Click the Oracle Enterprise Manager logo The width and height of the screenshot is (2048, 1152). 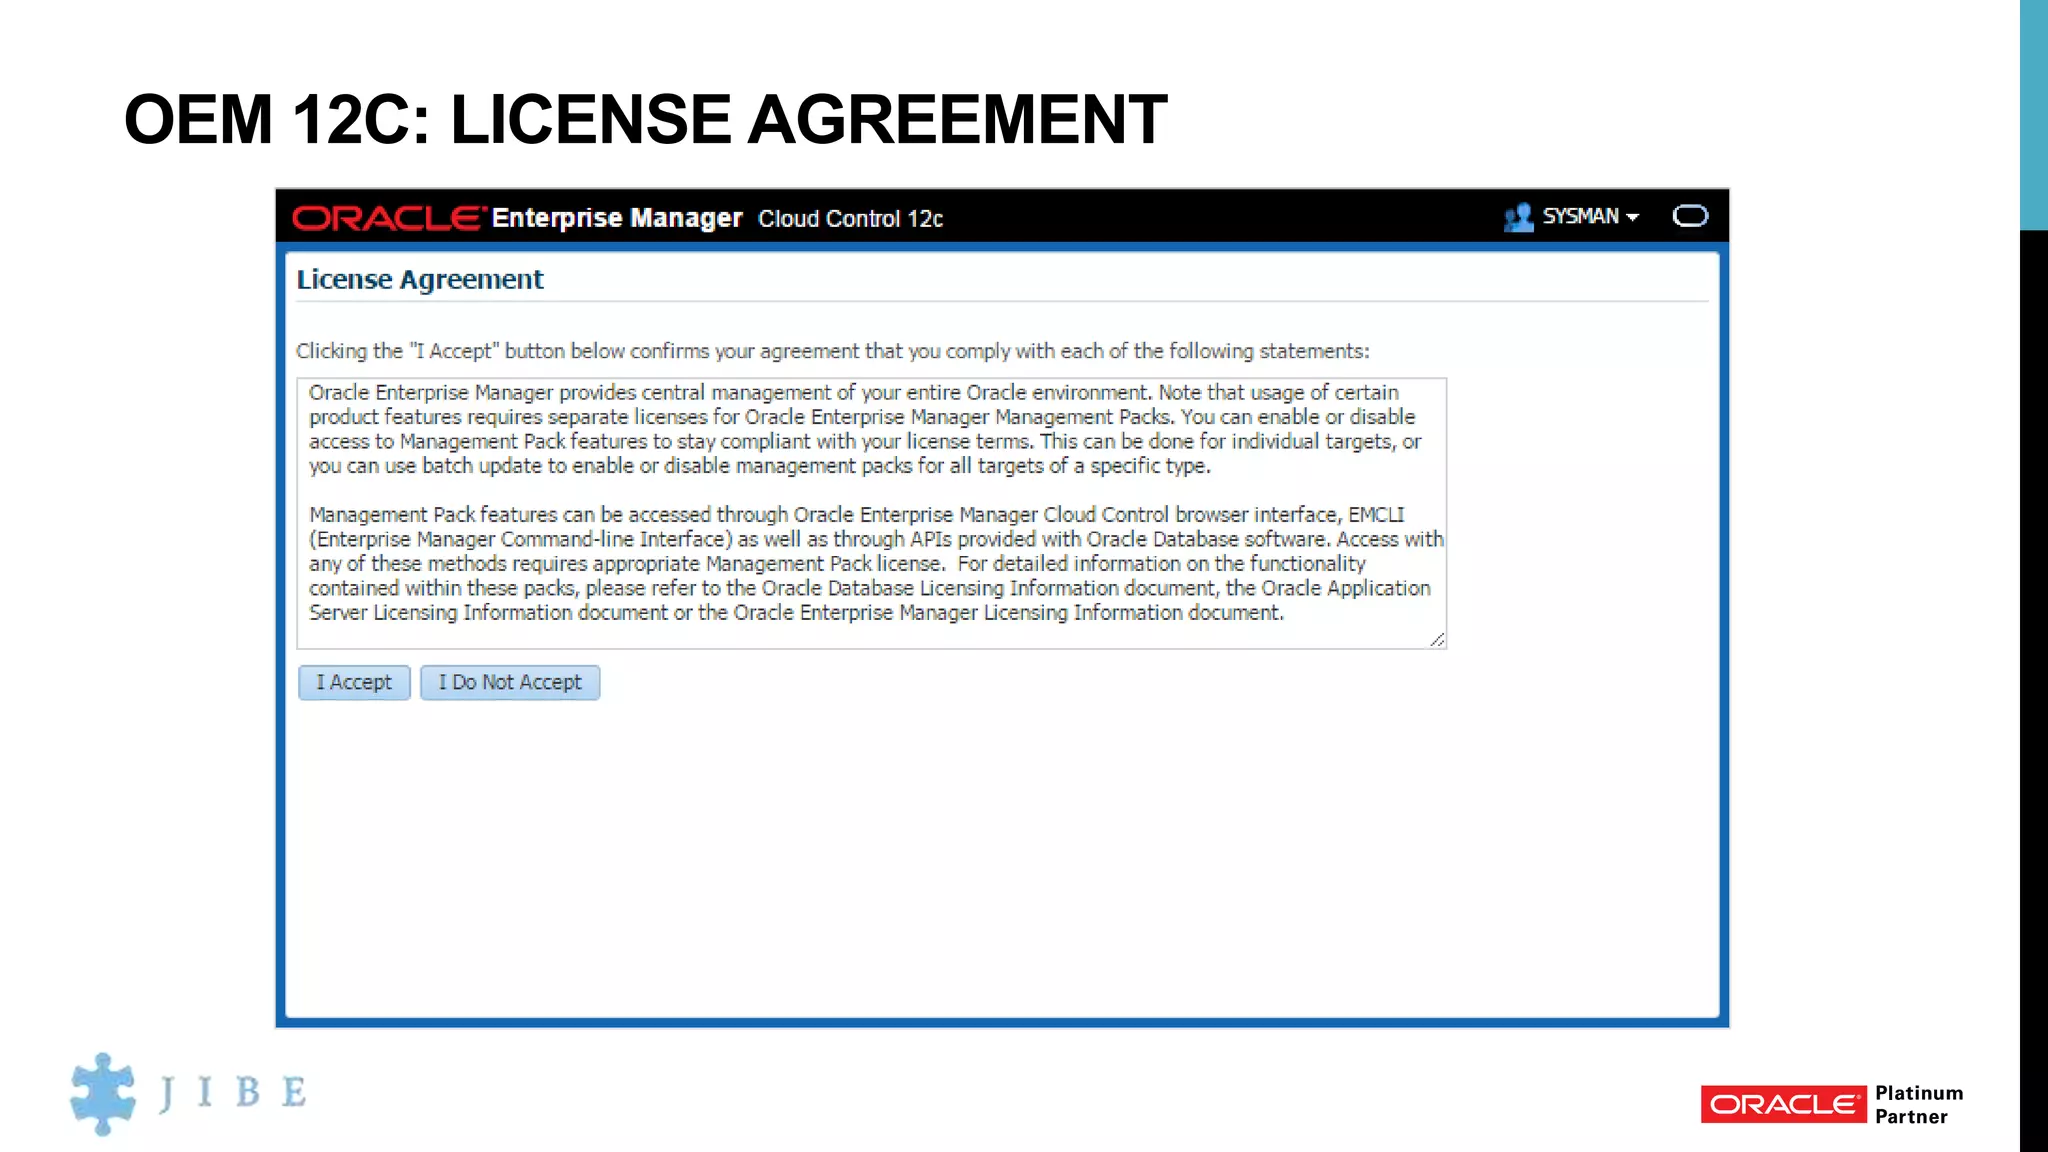[x=517, y=217]
